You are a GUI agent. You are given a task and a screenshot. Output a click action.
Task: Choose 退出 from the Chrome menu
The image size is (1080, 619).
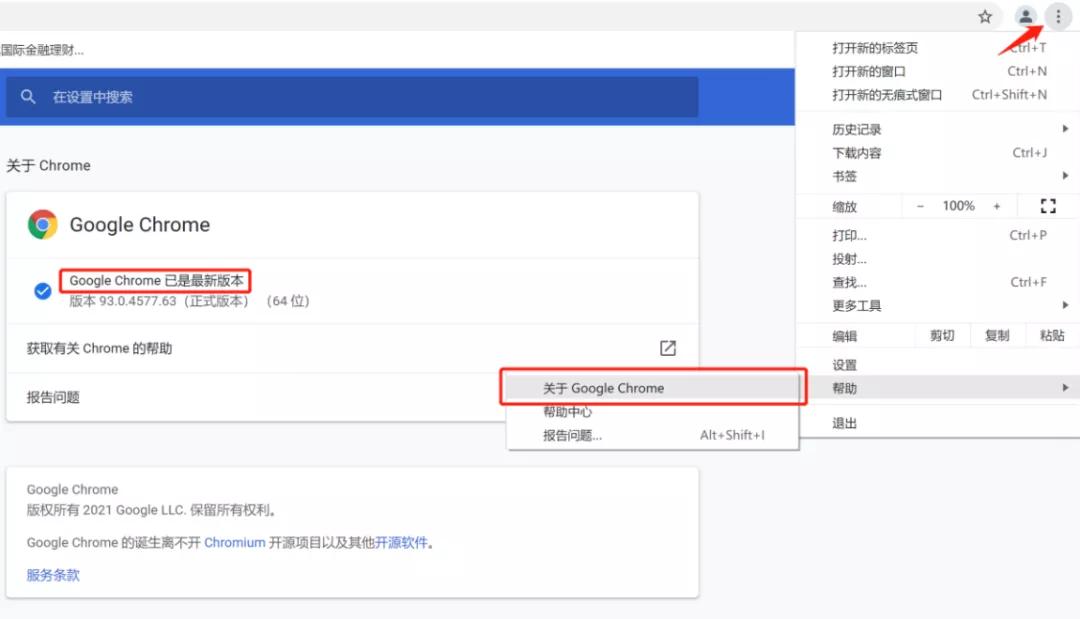point(938,423)
